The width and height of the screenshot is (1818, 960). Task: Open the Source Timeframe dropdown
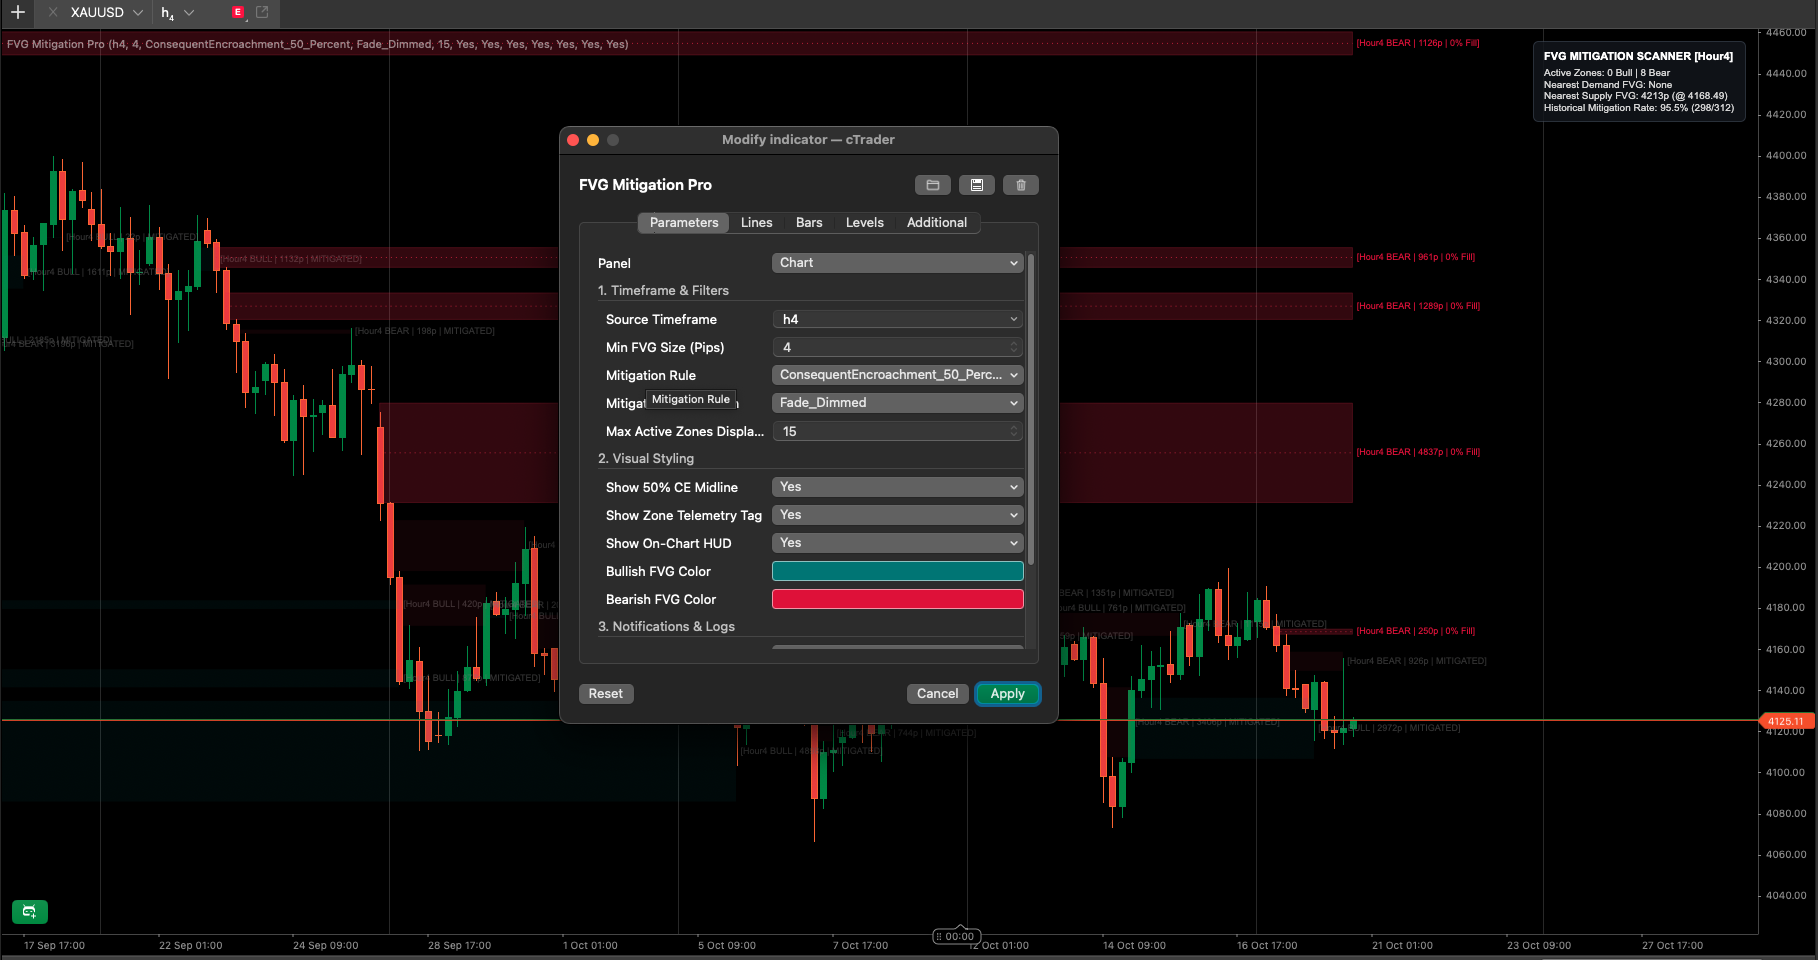[x=897, y=319]
